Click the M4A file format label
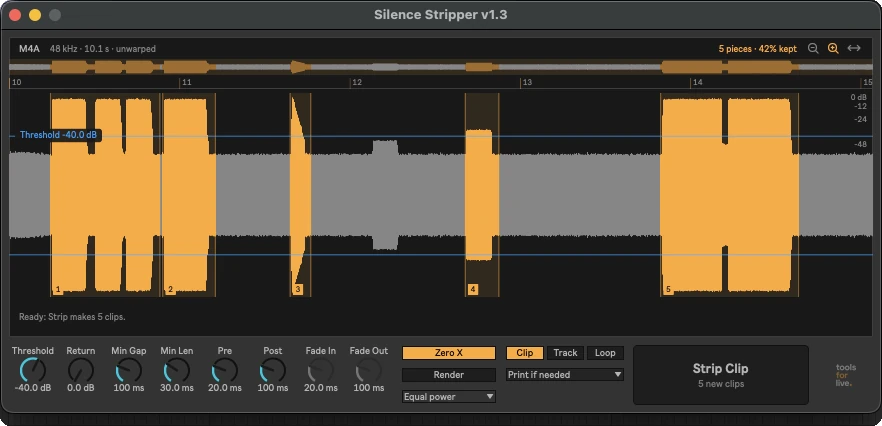This screenshot has height=426, width=882. coord(29,49)
